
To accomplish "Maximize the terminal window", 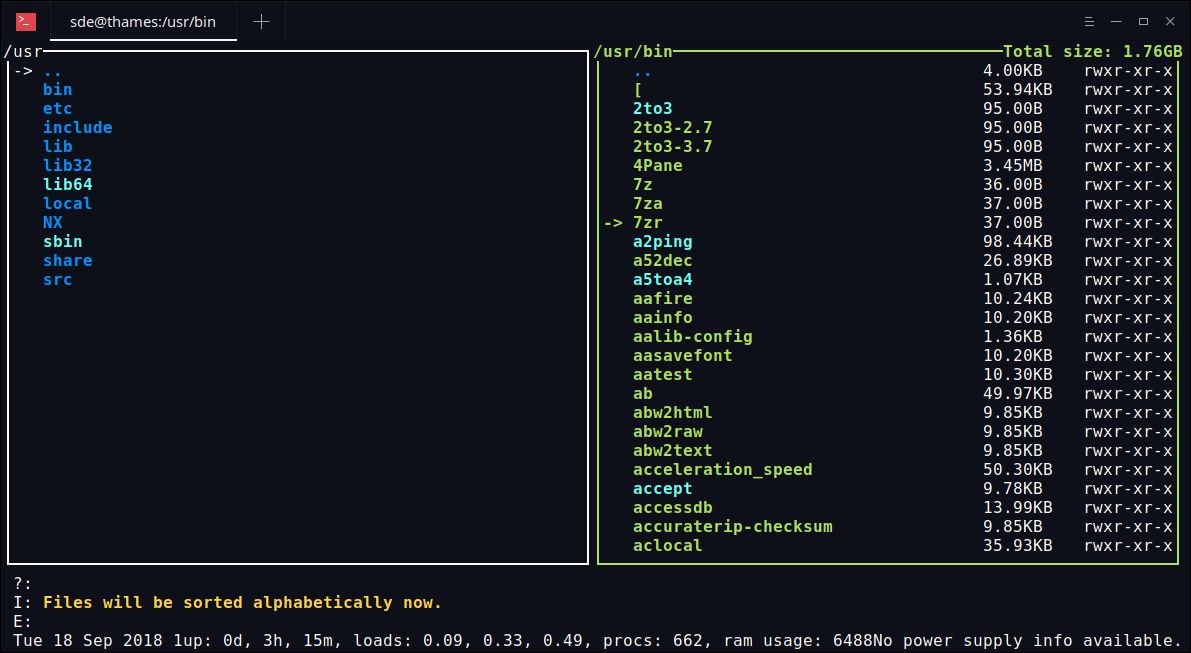I will (x=1143, y=22).
